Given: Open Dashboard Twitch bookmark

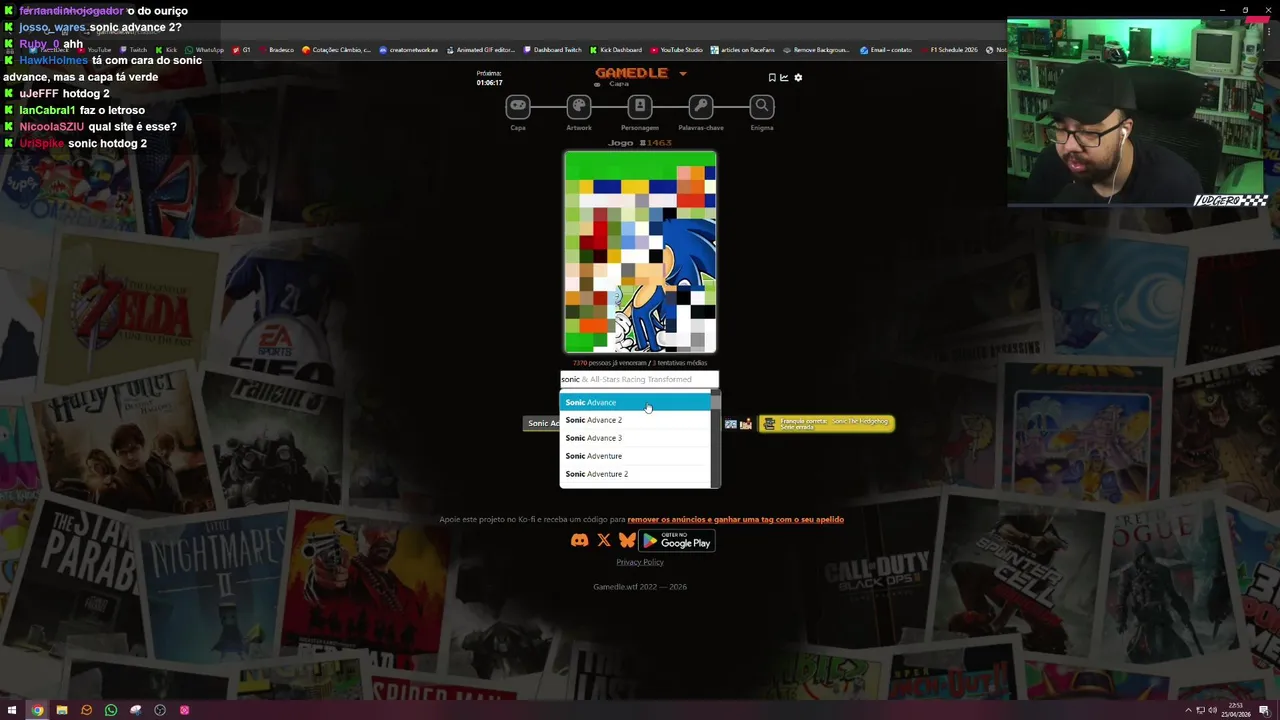Looking at the screenshot, I should tap(553, 49).
